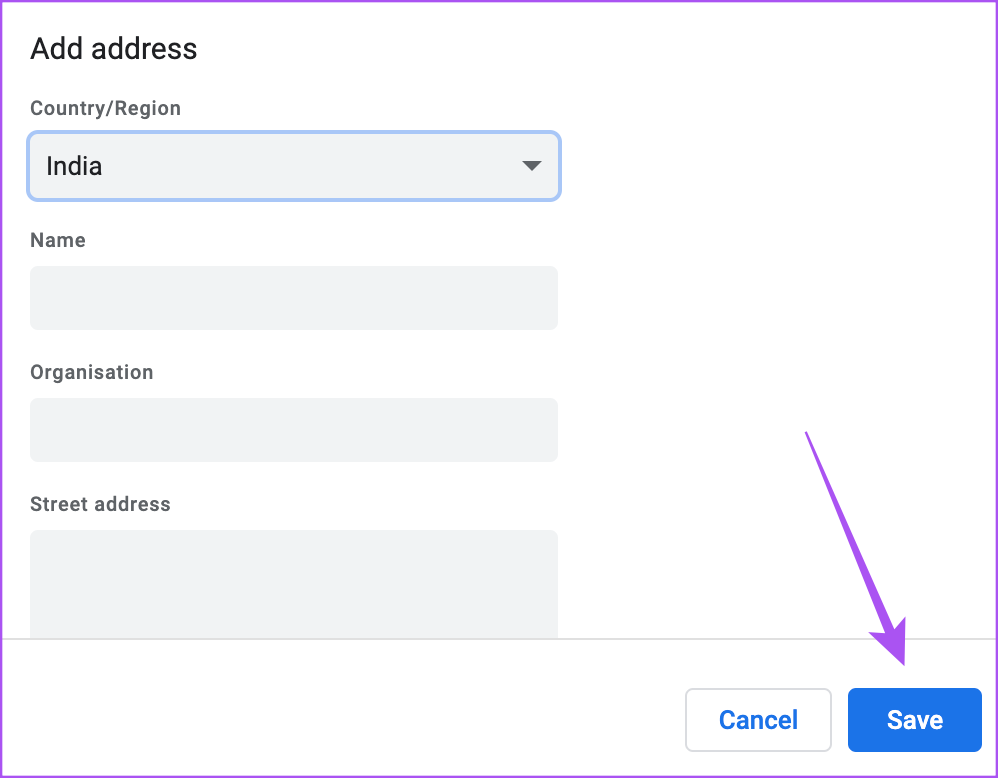The image size is (998, 778).
Task: Click the Organisation label text
Action: (91, 372)
